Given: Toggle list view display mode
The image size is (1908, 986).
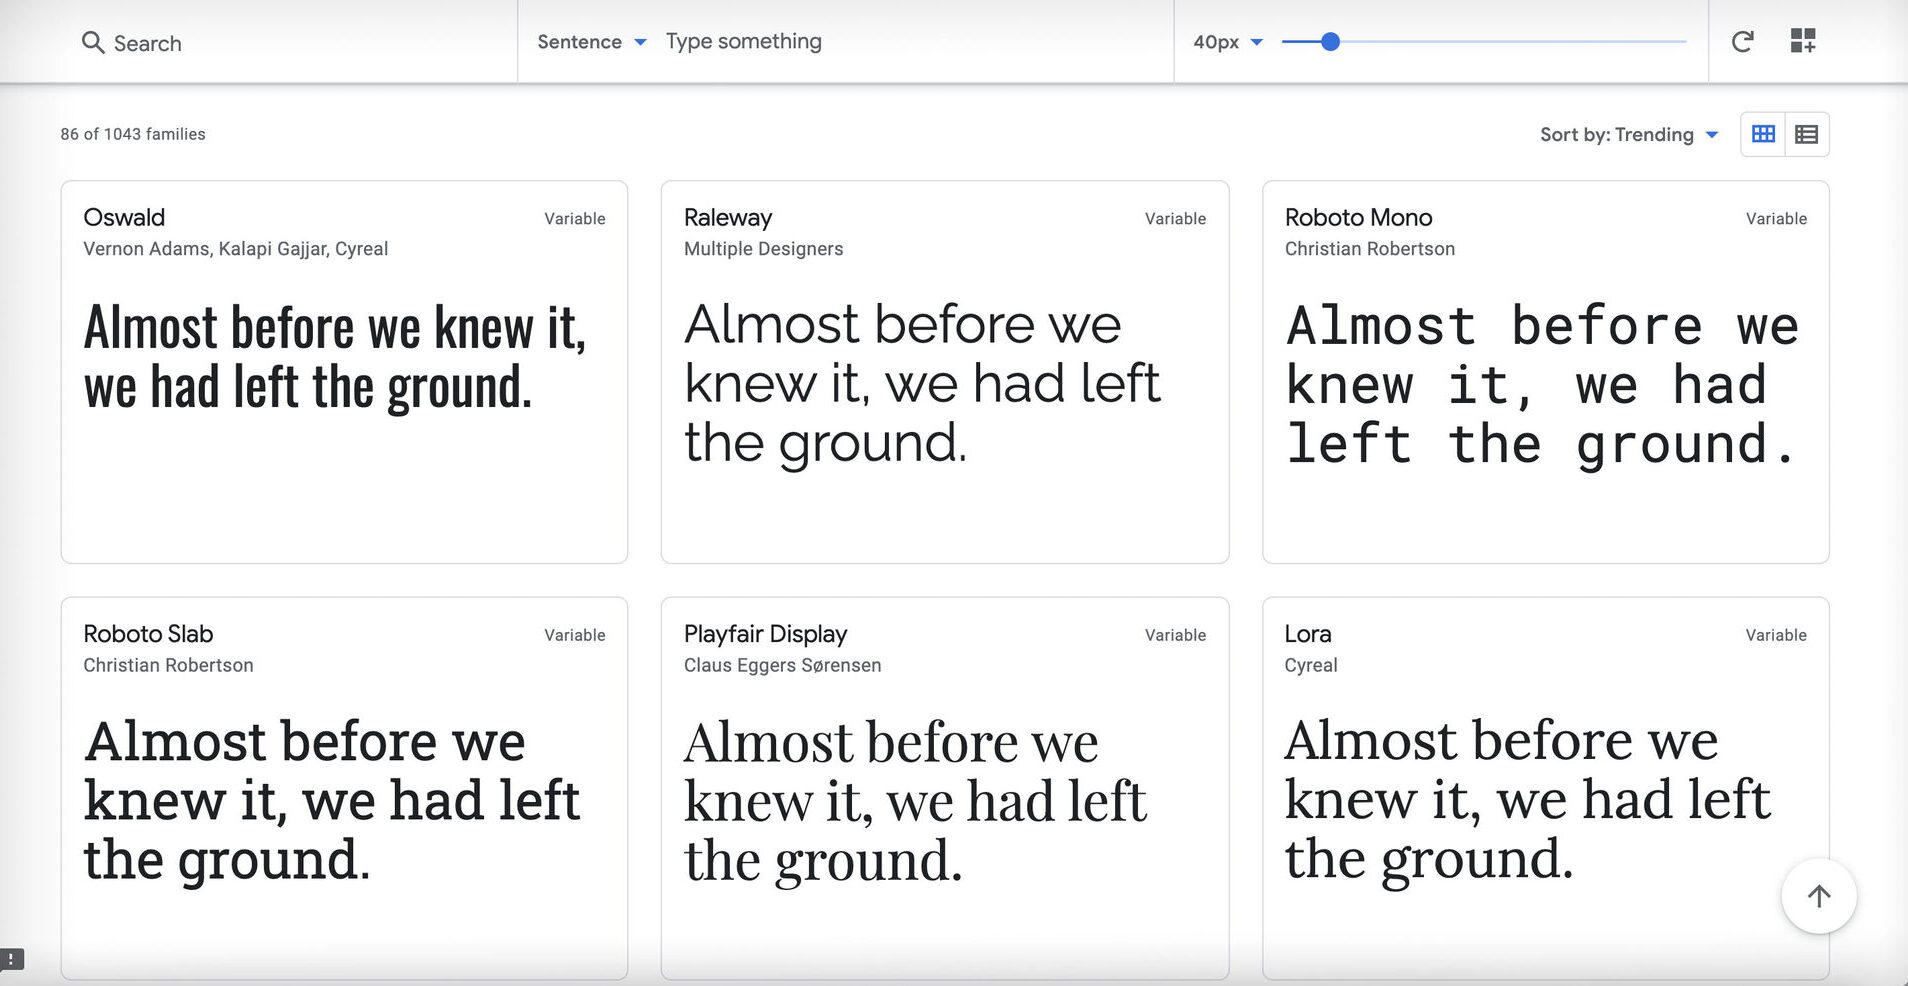Looking at the screenshot, I should pyautogui.click(x=1806, y=133).
